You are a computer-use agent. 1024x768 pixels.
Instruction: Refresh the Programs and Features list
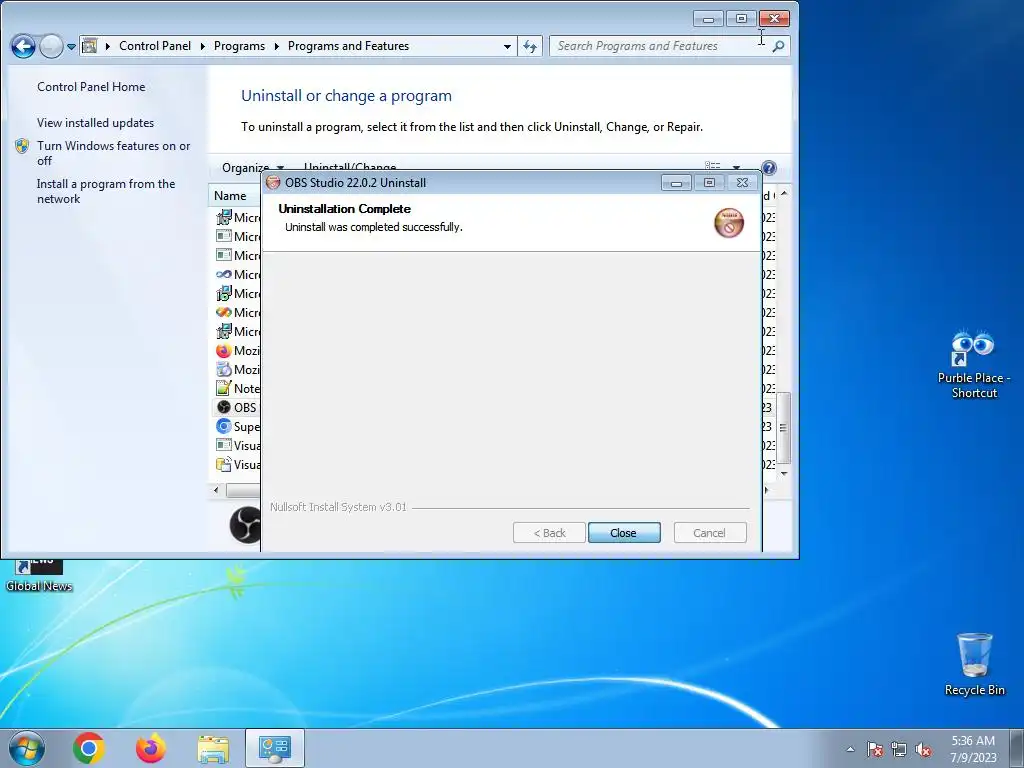tap(530, 46)
